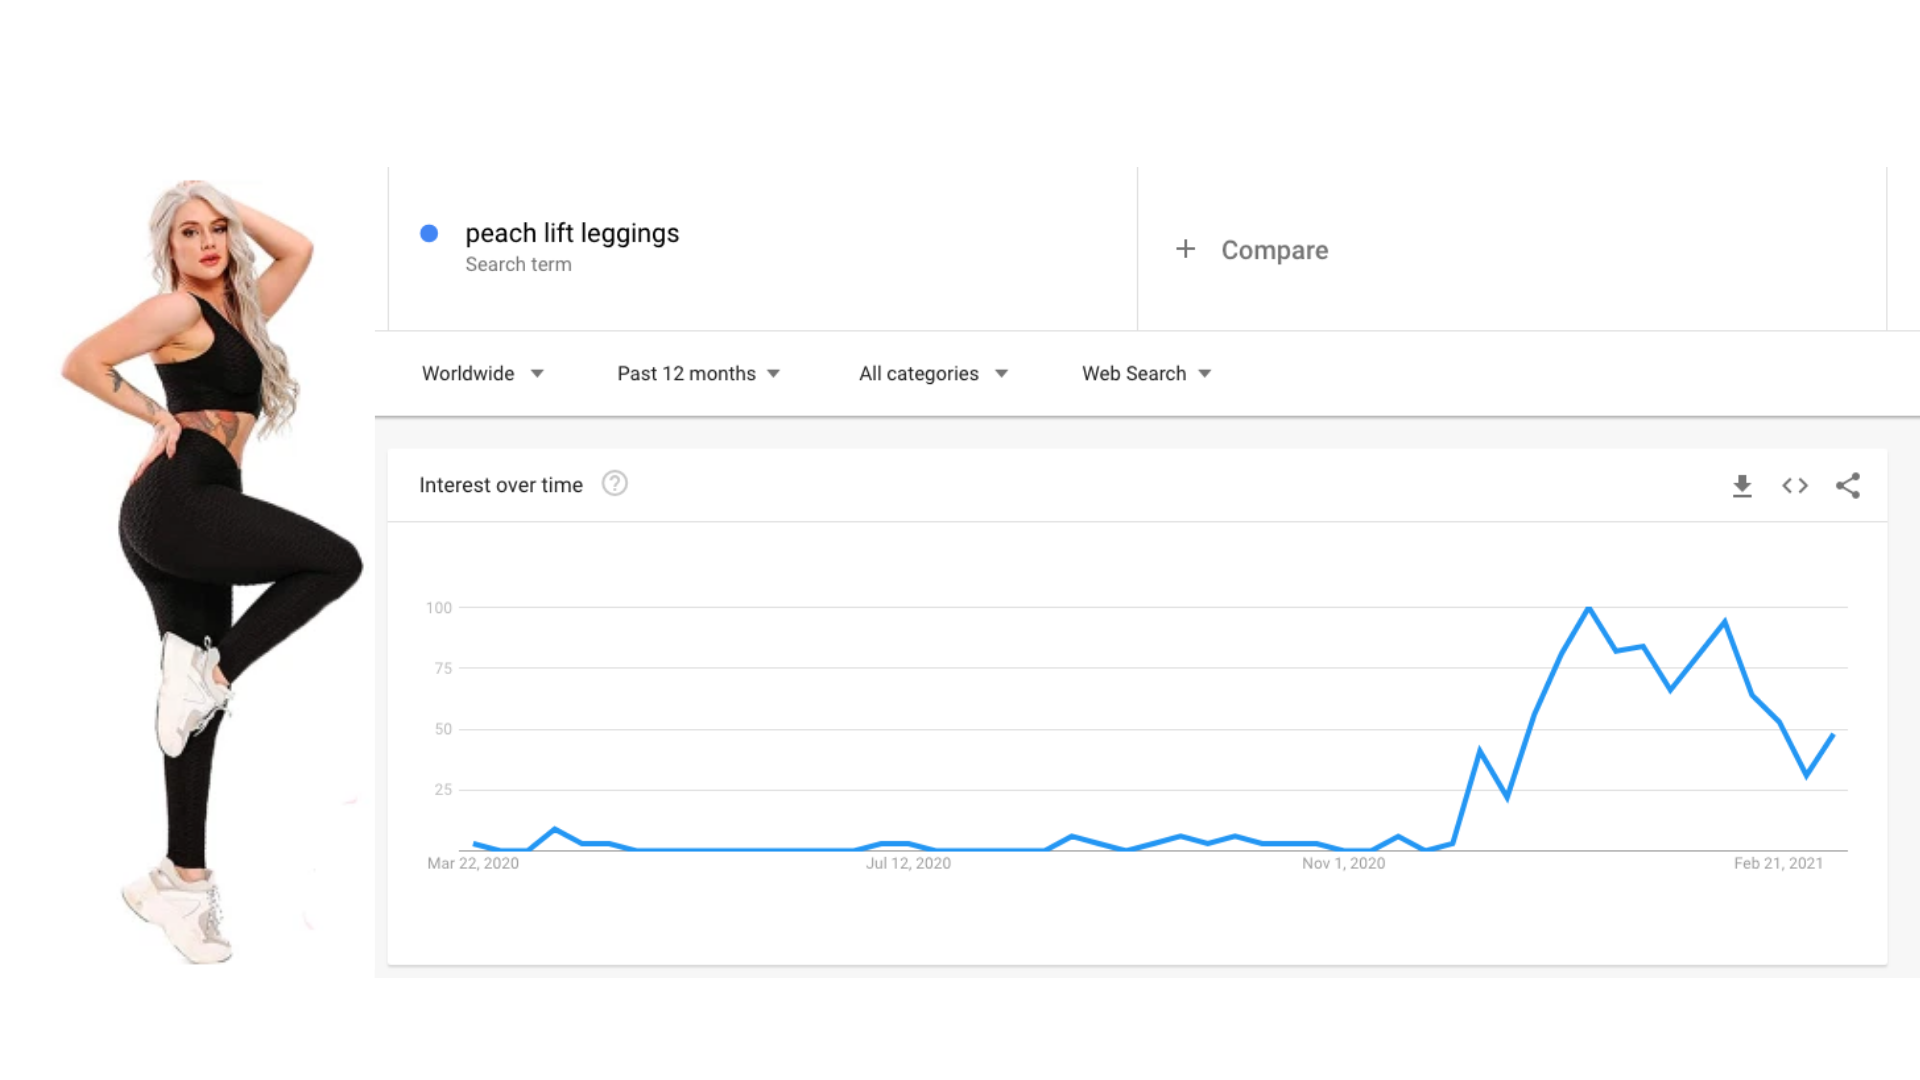Open the Past 12 months time range dropdown

pyautogui.click(x=698, y=373)
